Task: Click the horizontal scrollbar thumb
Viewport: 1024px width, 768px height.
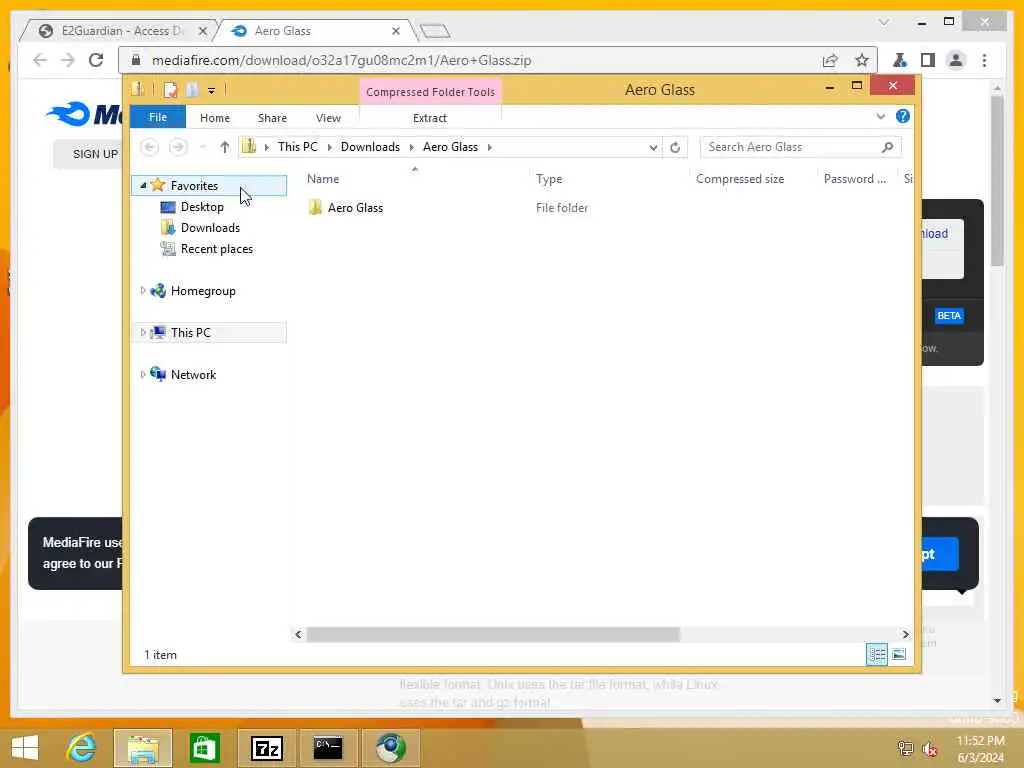Action: [493, 634]
